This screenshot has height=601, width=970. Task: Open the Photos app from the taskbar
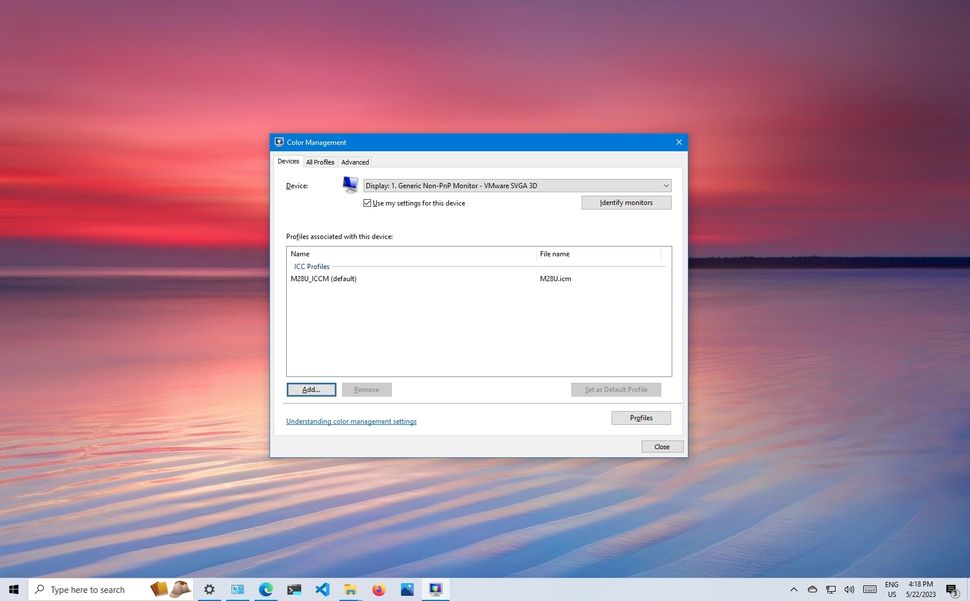[x=406, y=590]
